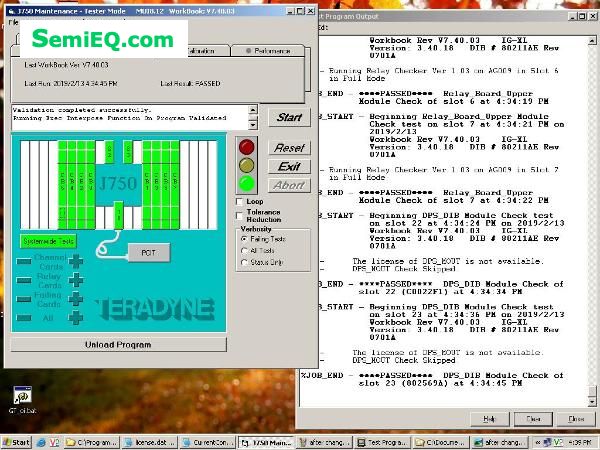This screenshot has height=450, width=600.
Task: Click the Program Output scrollbar up arrow
Action: coord(592,40)
